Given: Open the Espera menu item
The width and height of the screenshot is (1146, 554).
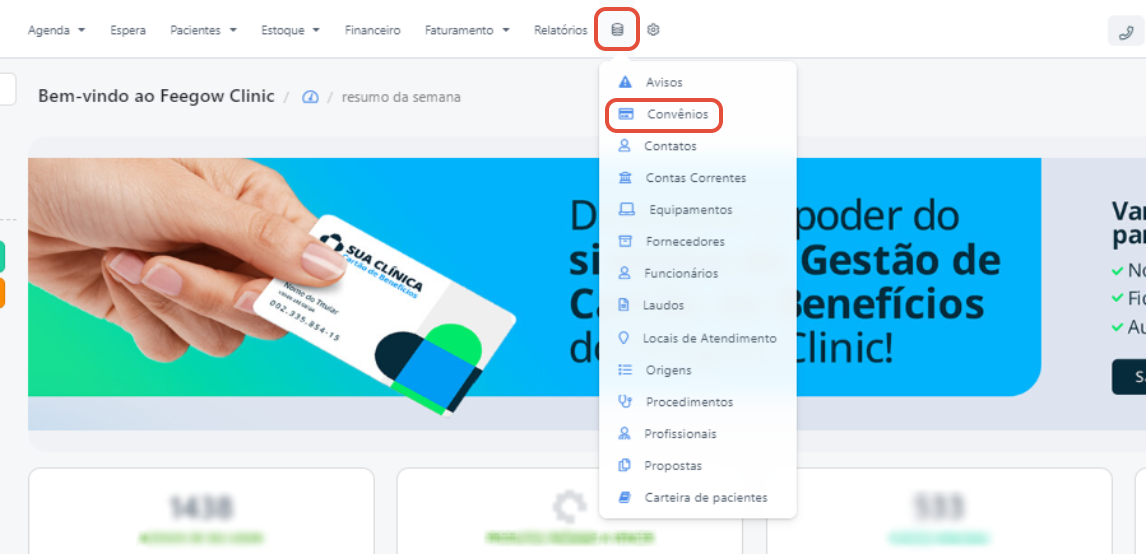Looking at the screenshot, I should pyautogui.click(x=128, y=30).
